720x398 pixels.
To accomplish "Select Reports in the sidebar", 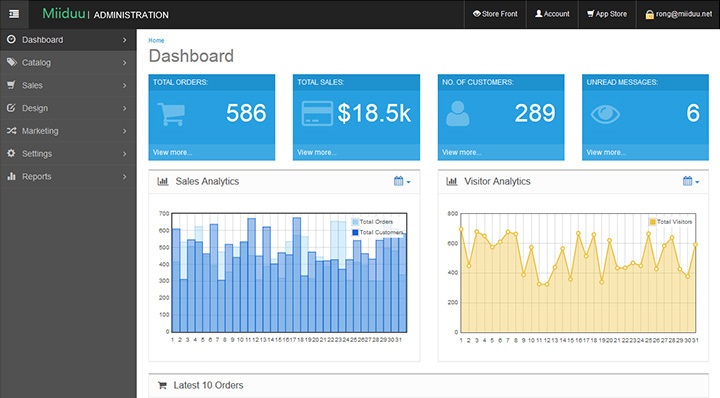I will click(68, 176).
